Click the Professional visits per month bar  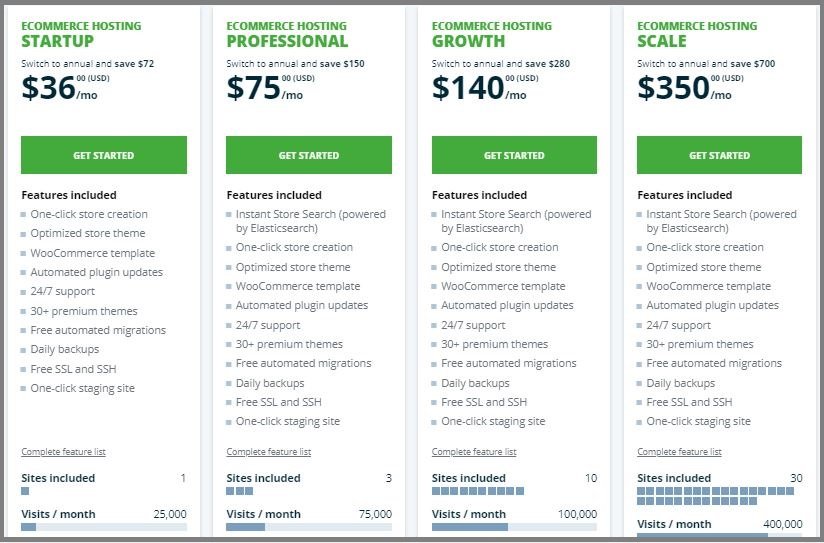pos(309,527)
